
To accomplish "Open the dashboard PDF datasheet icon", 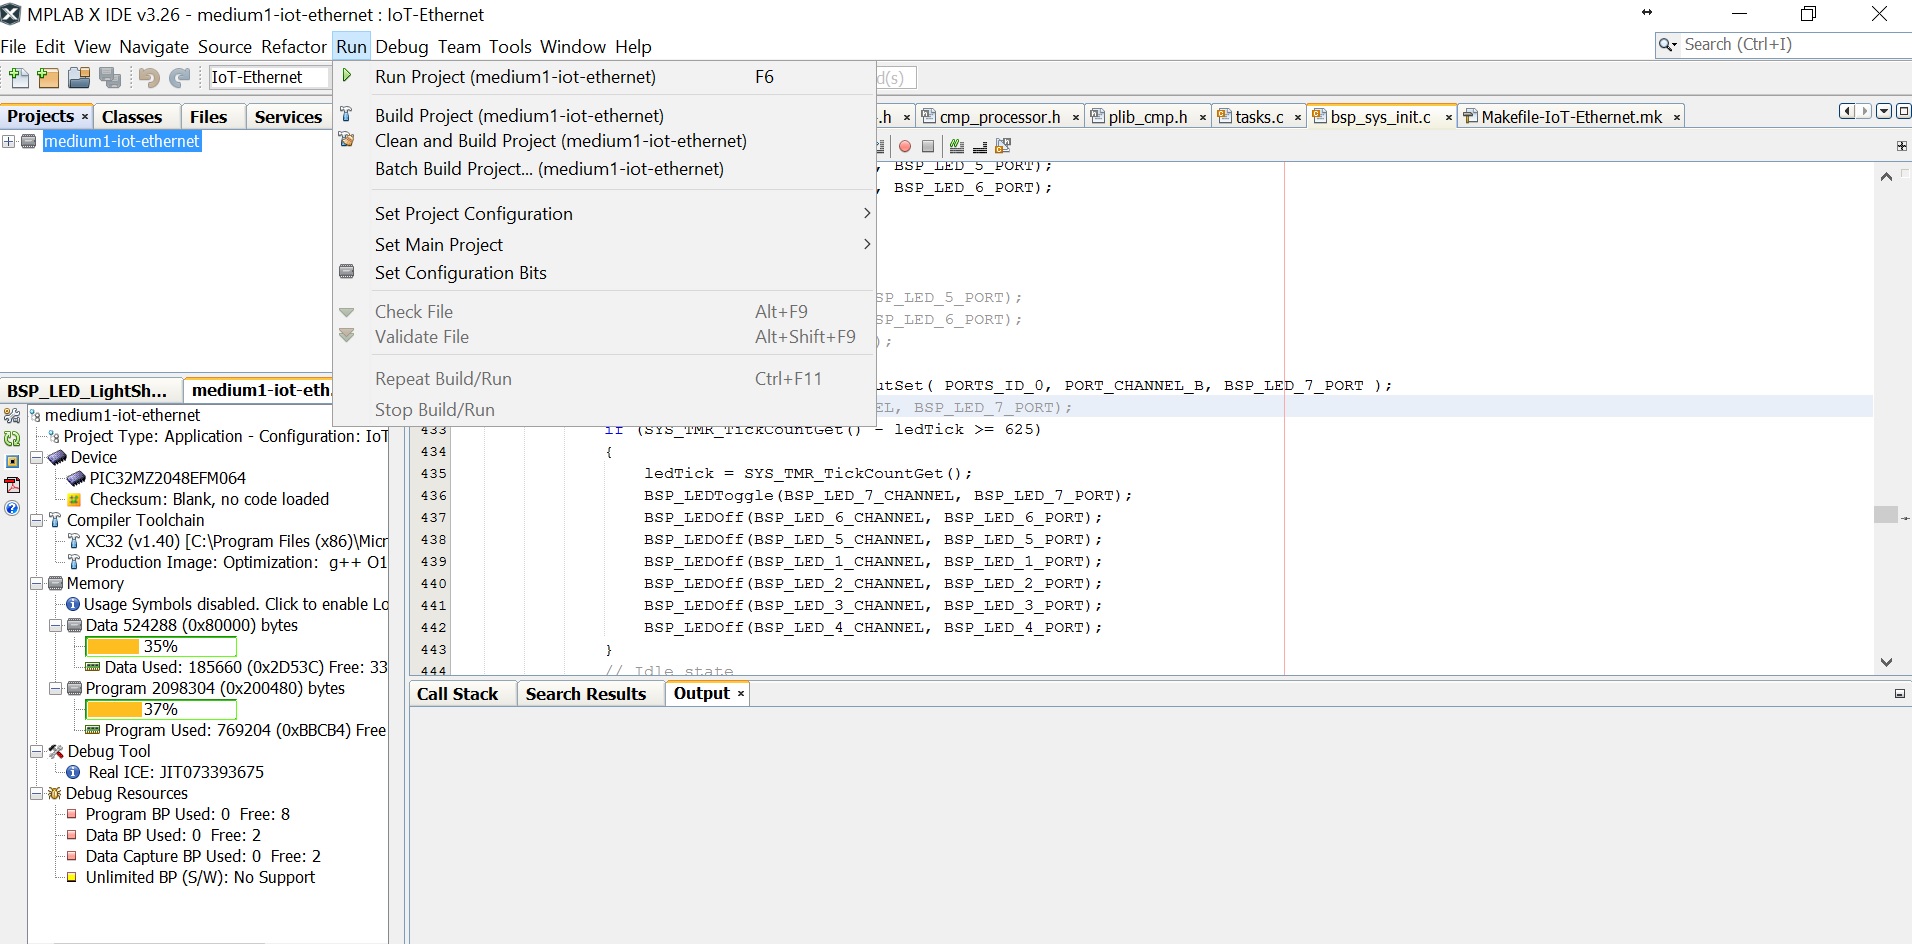I will pos(12,485).
